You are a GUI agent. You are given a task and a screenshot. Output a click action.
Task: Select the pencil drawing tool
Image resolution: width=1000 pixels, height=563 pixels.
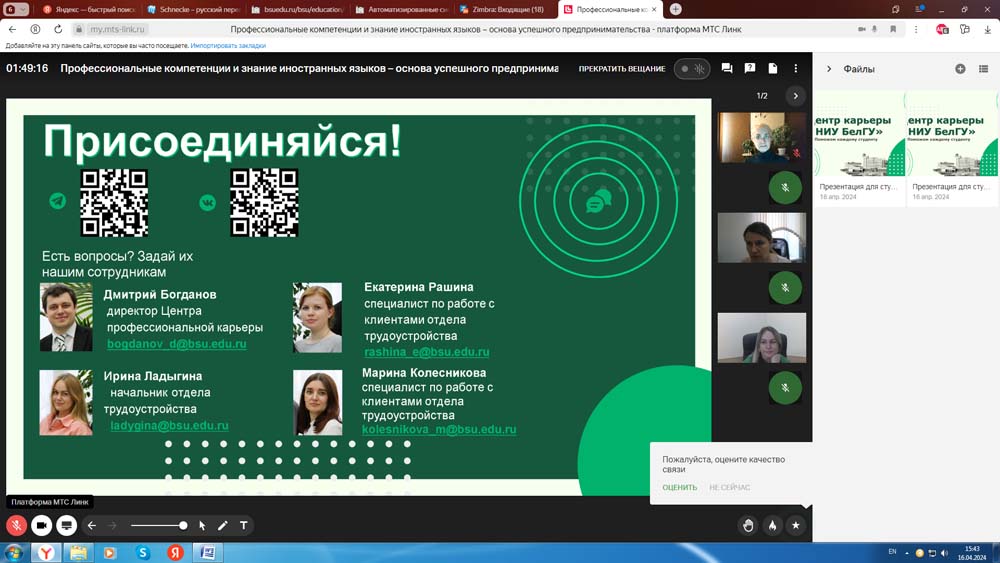[223, 525]
